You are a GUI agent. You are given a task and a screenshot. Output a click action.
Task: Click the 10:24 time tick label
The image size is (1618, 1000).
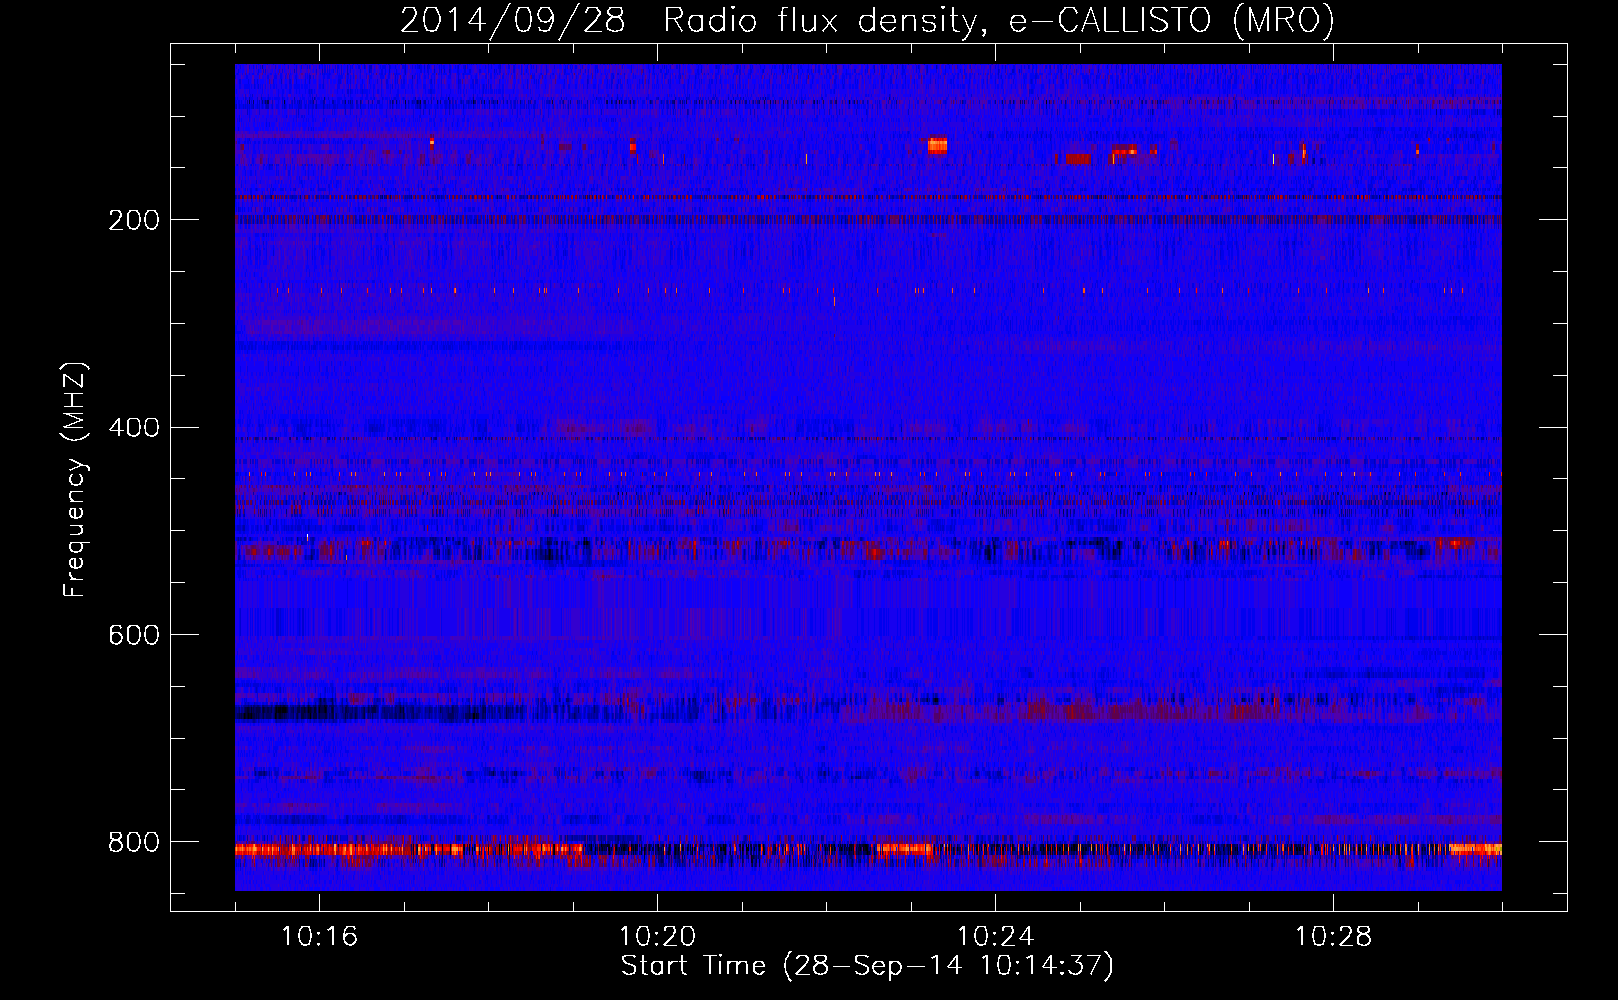click(x=995, y=936)
